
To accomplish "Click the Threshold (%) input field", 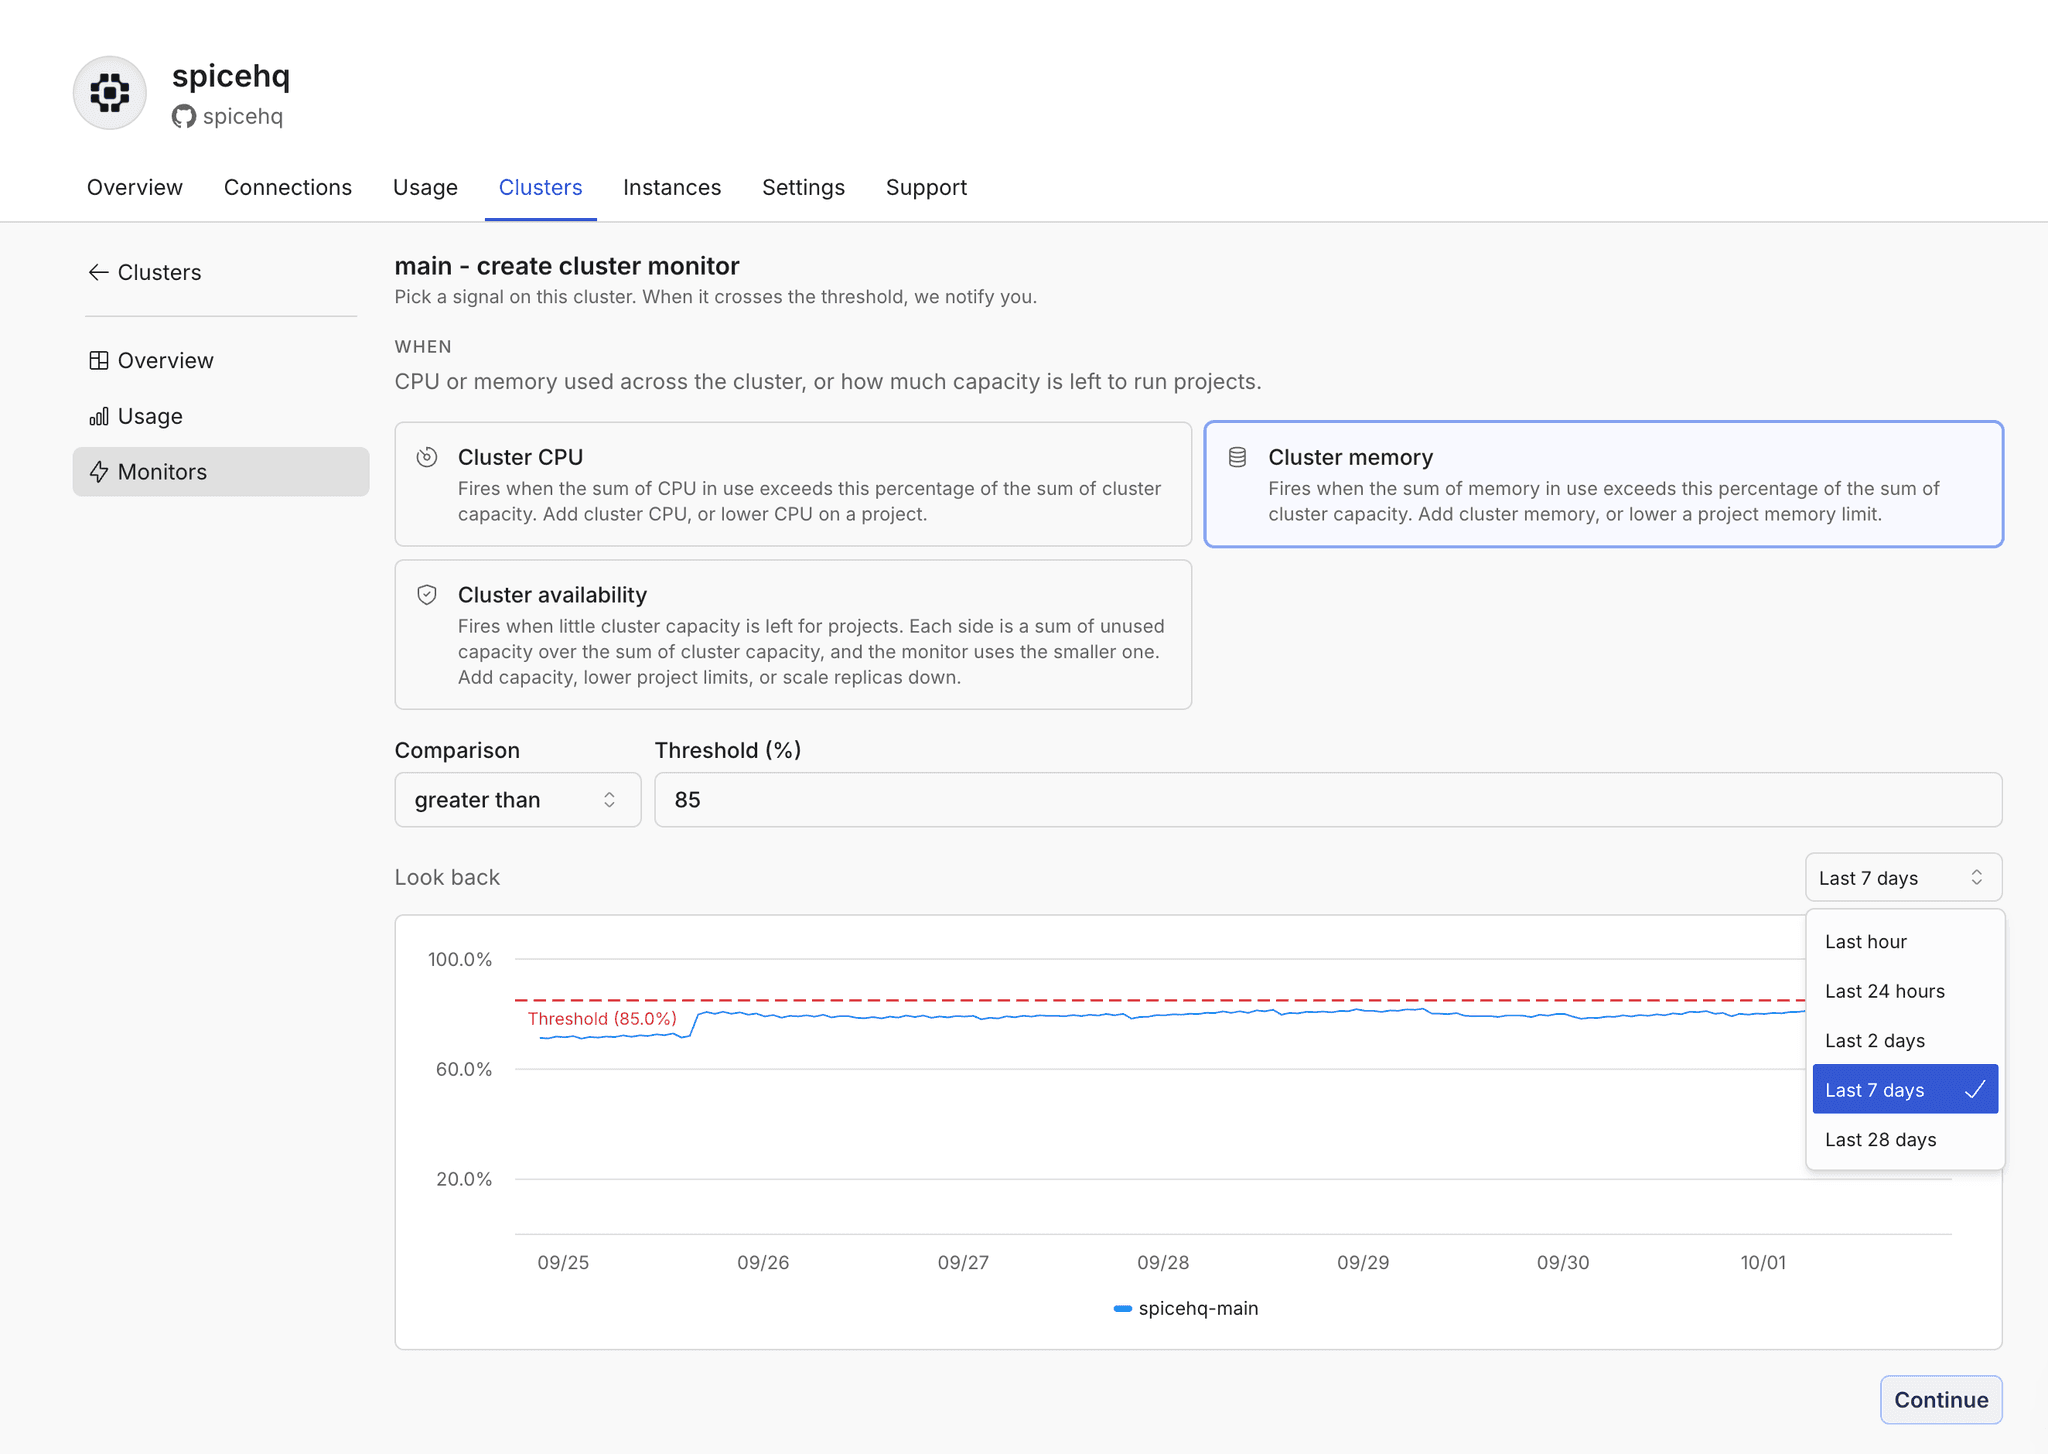I will [x=1328, y=800].
